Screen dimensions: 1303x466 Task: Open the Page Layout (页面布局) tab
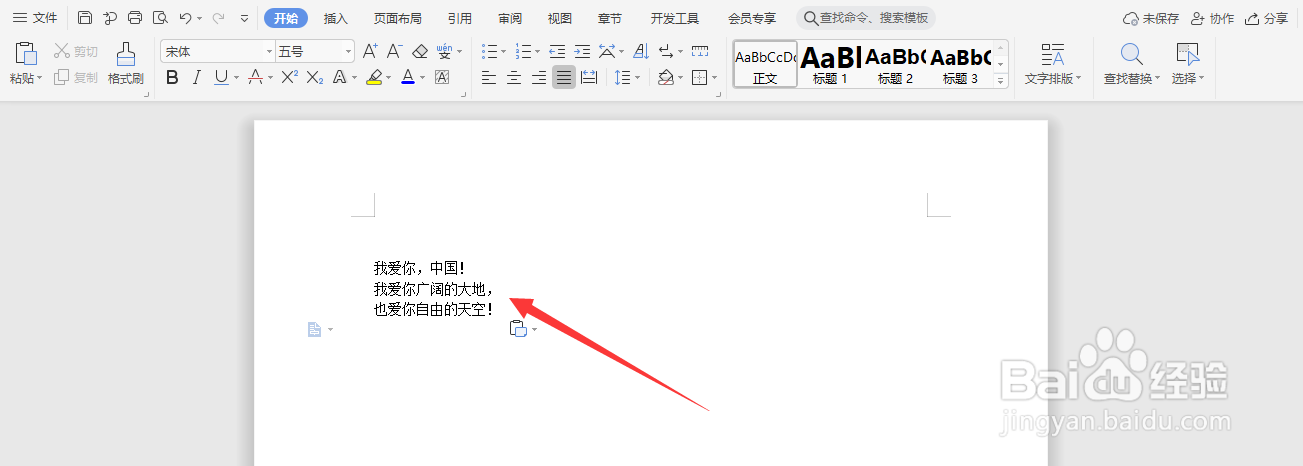398,18
